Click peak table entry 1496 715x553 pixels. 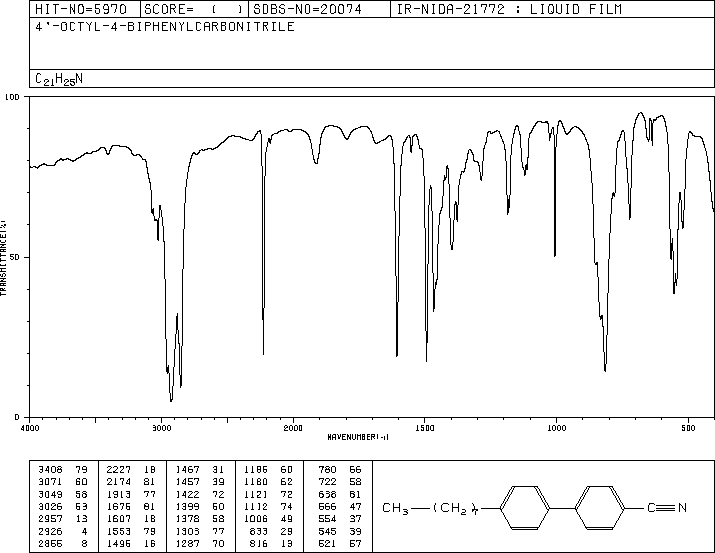click(119, 543)
